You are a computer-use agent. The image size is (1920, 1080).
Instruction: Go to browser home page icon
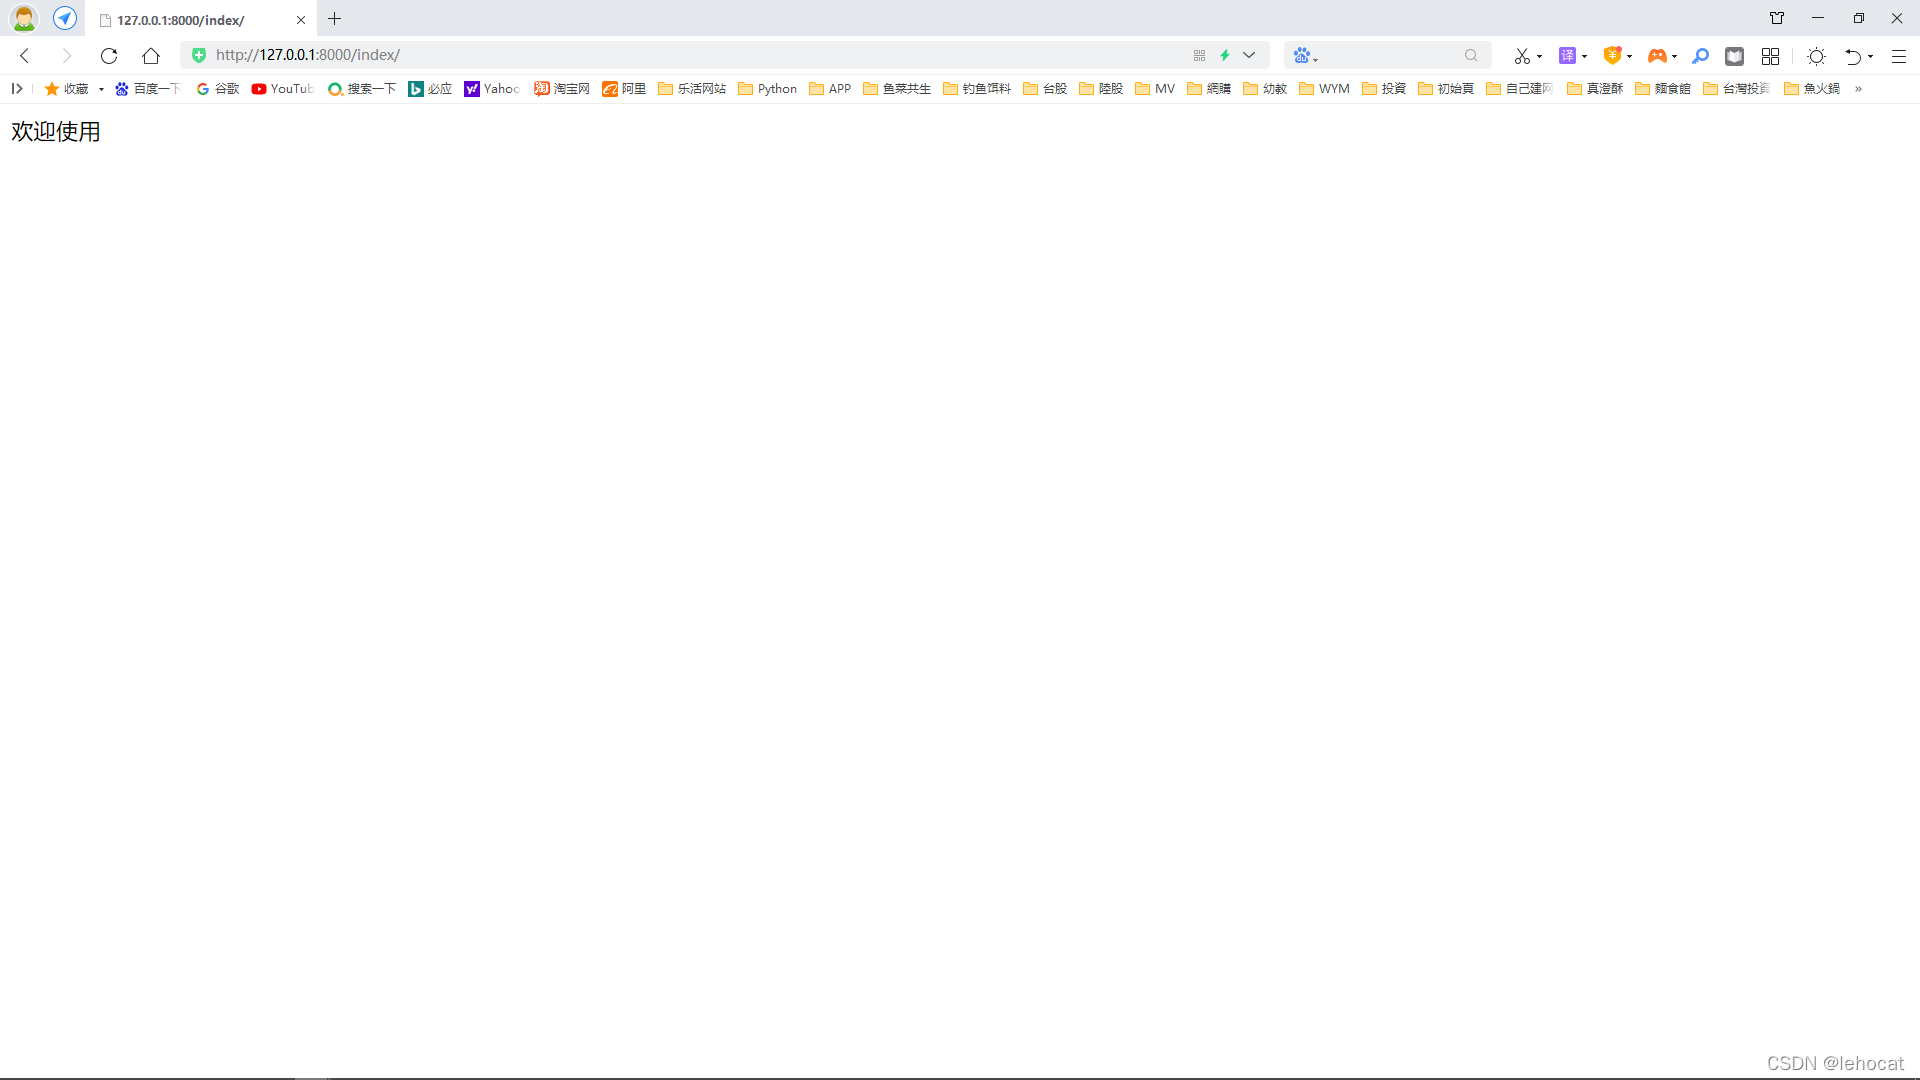click(151, 56)
